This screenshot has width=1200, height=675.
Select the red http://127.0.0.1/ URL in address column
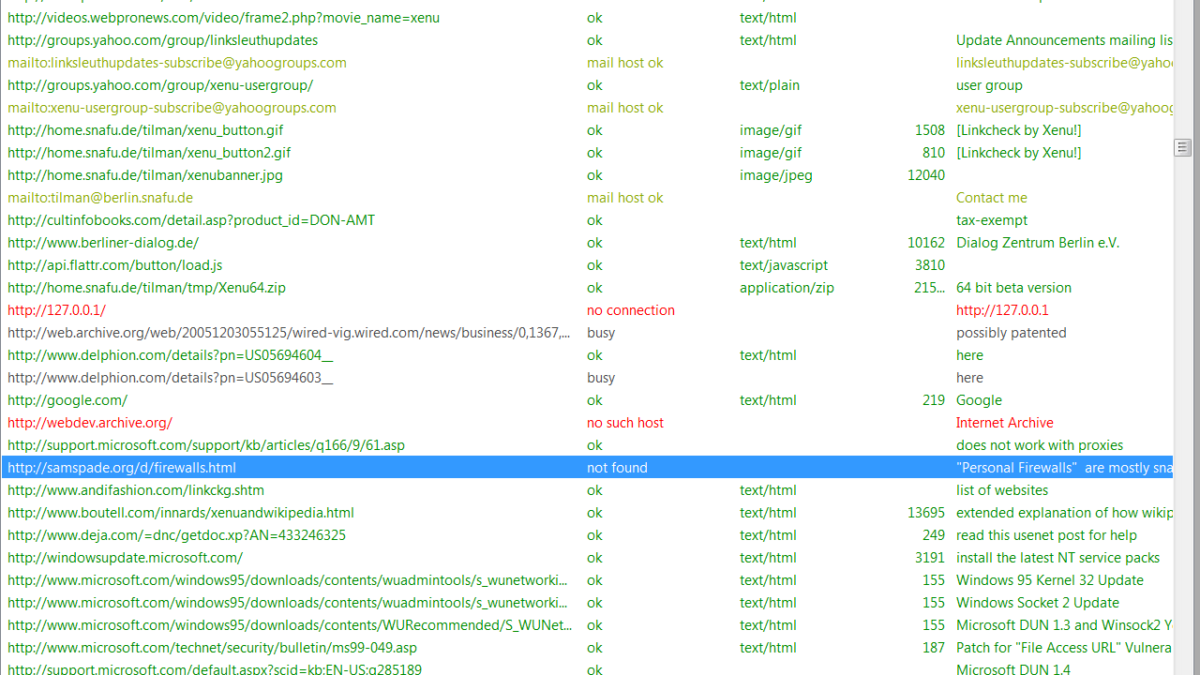coord(56,310)
